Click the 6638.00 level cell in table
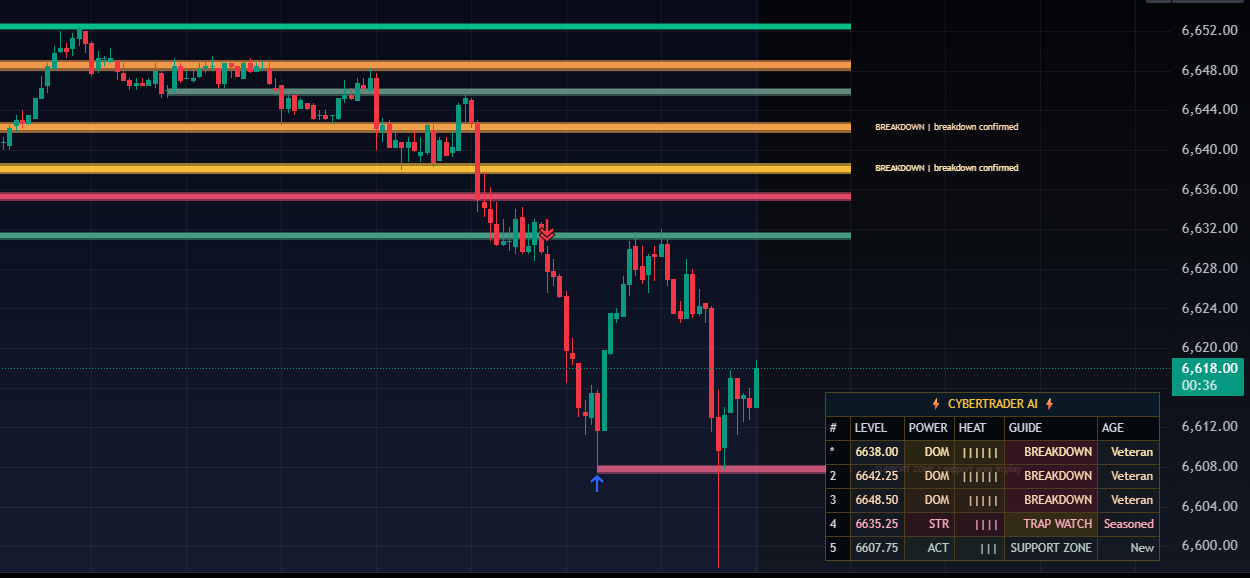 click(x=876, y=452)
